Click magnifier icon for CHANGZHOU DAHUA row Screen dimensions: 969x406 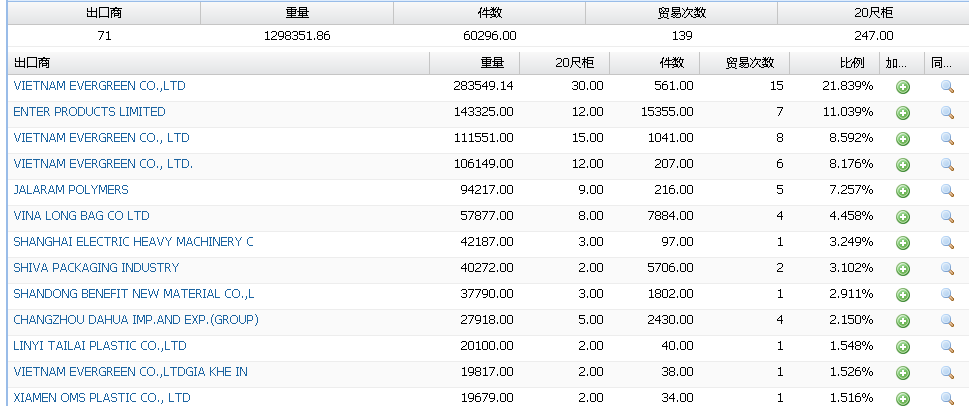click(x=947, y=321)
